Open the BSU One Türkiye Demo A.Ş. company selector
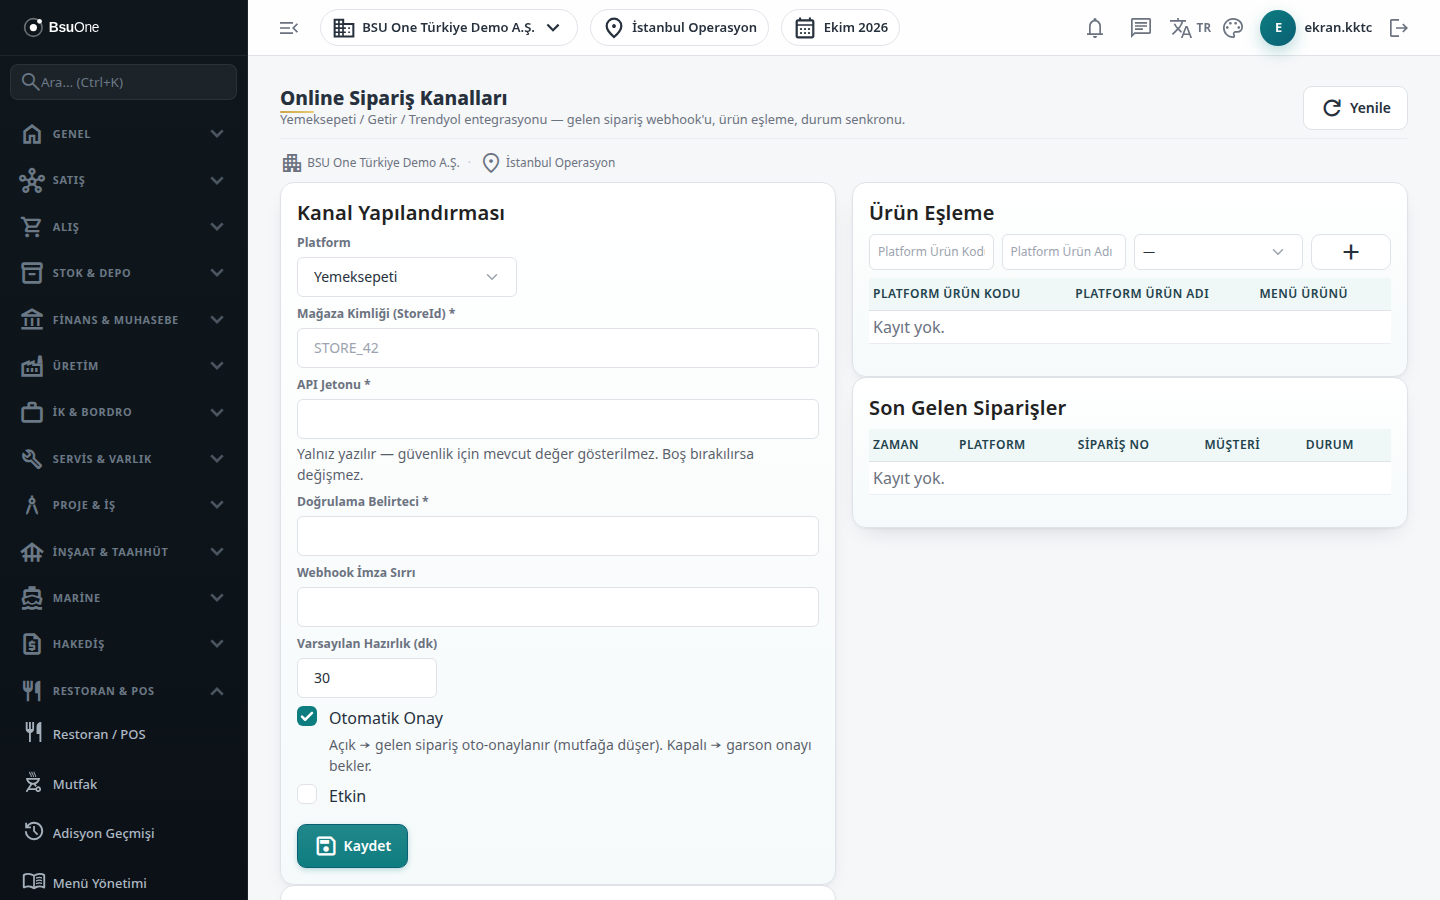 point(449,28)
